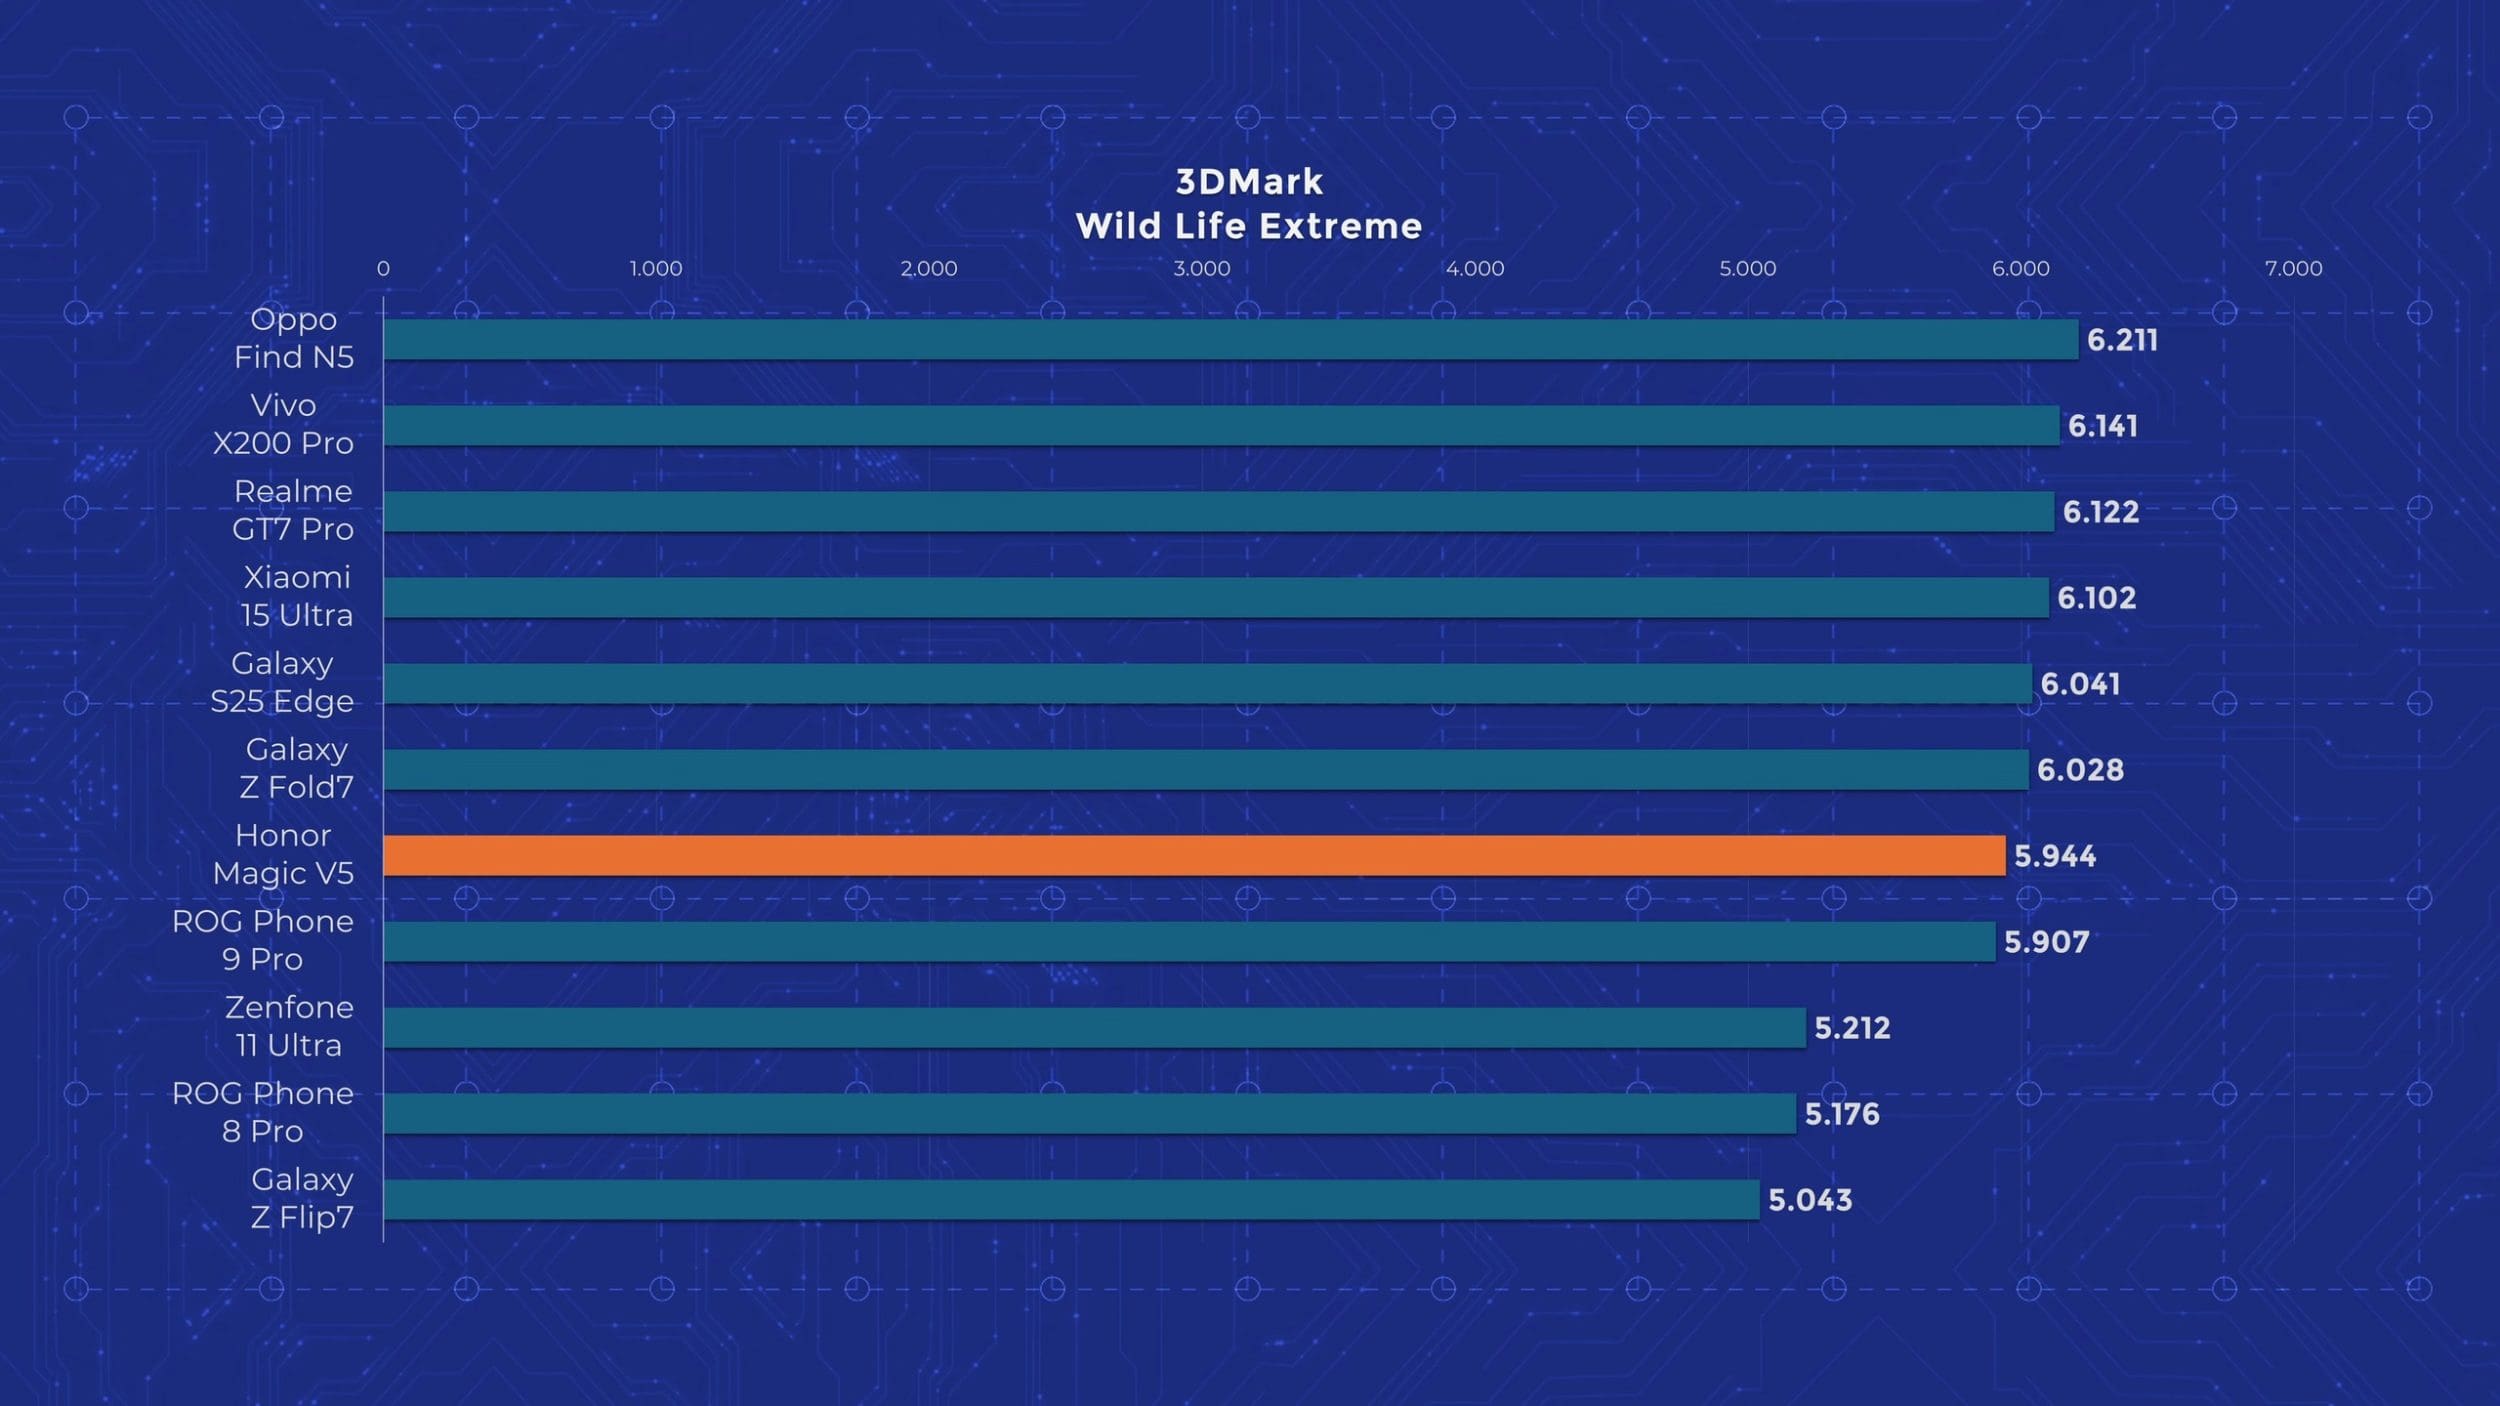Click the Galaxy Z Flip7 bar

1071,1200
